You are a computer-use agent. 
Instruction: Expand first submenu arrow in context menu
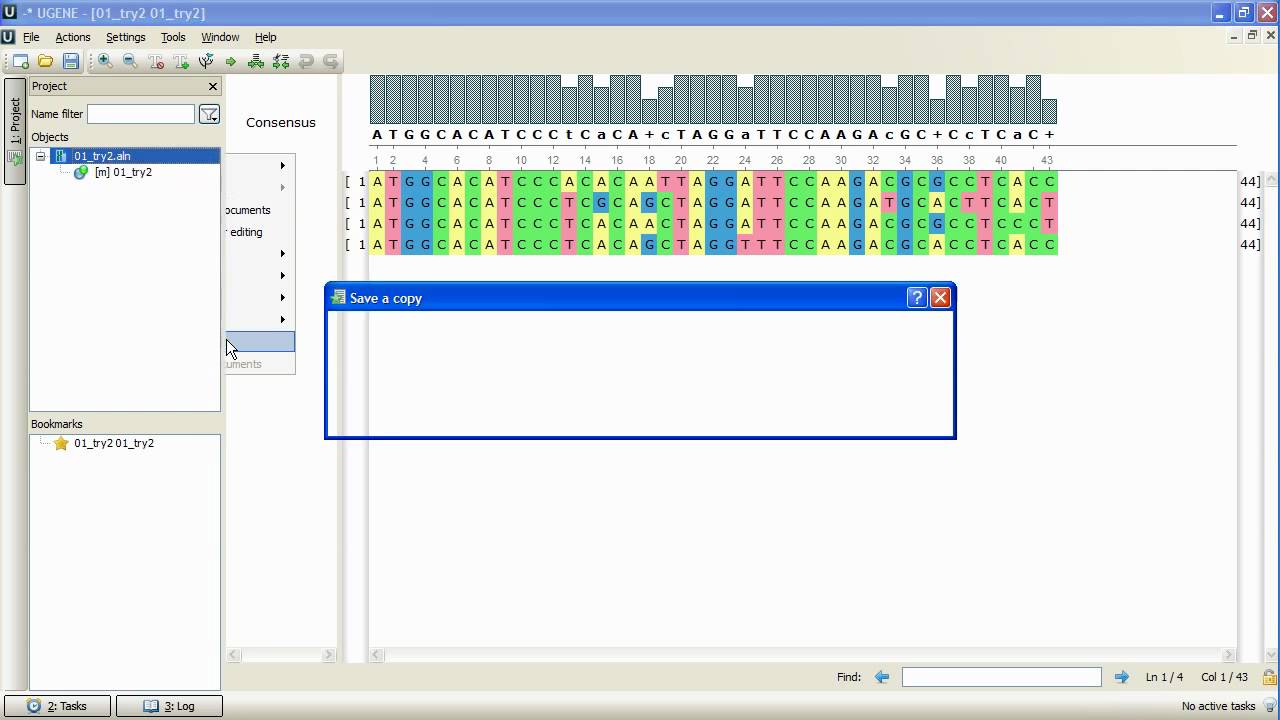click(x=283, y=165)
